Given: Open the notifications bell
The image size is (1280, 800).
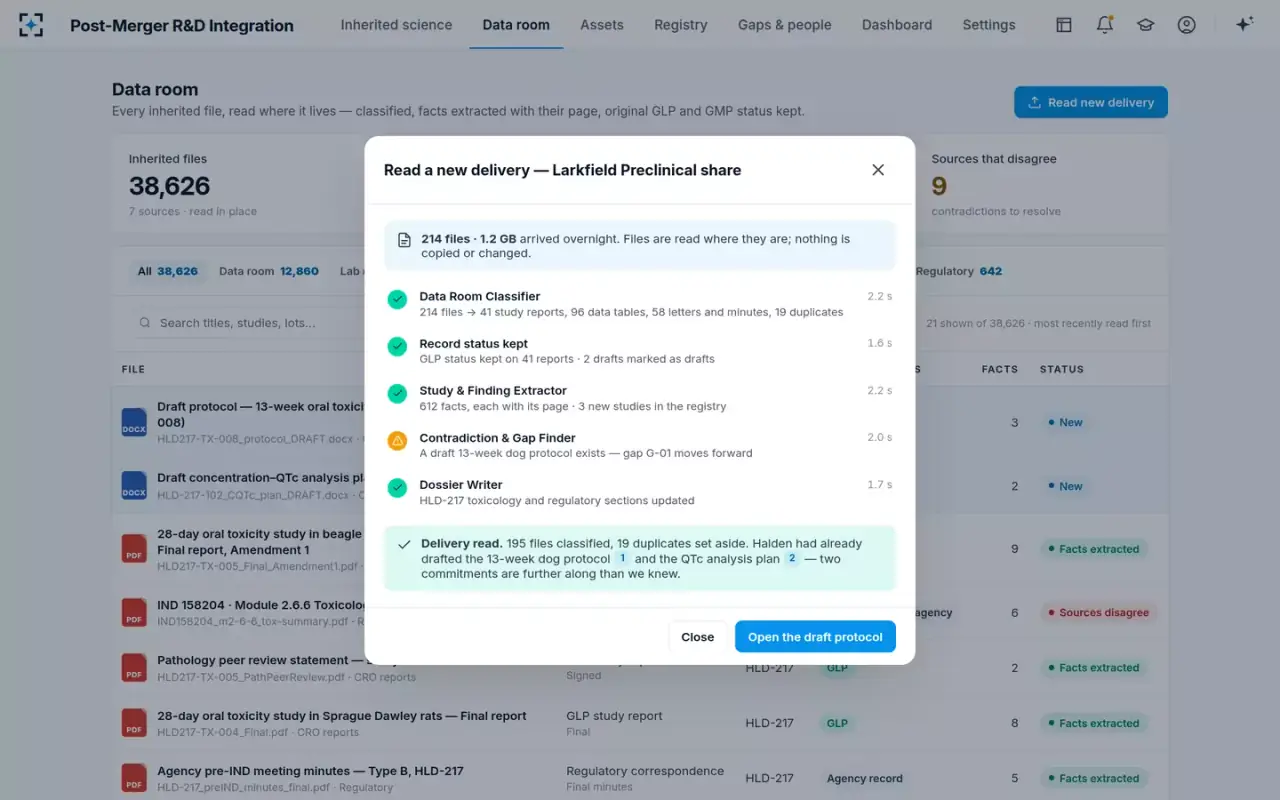Looking at the screenshot, I should tap(1105, 25).
